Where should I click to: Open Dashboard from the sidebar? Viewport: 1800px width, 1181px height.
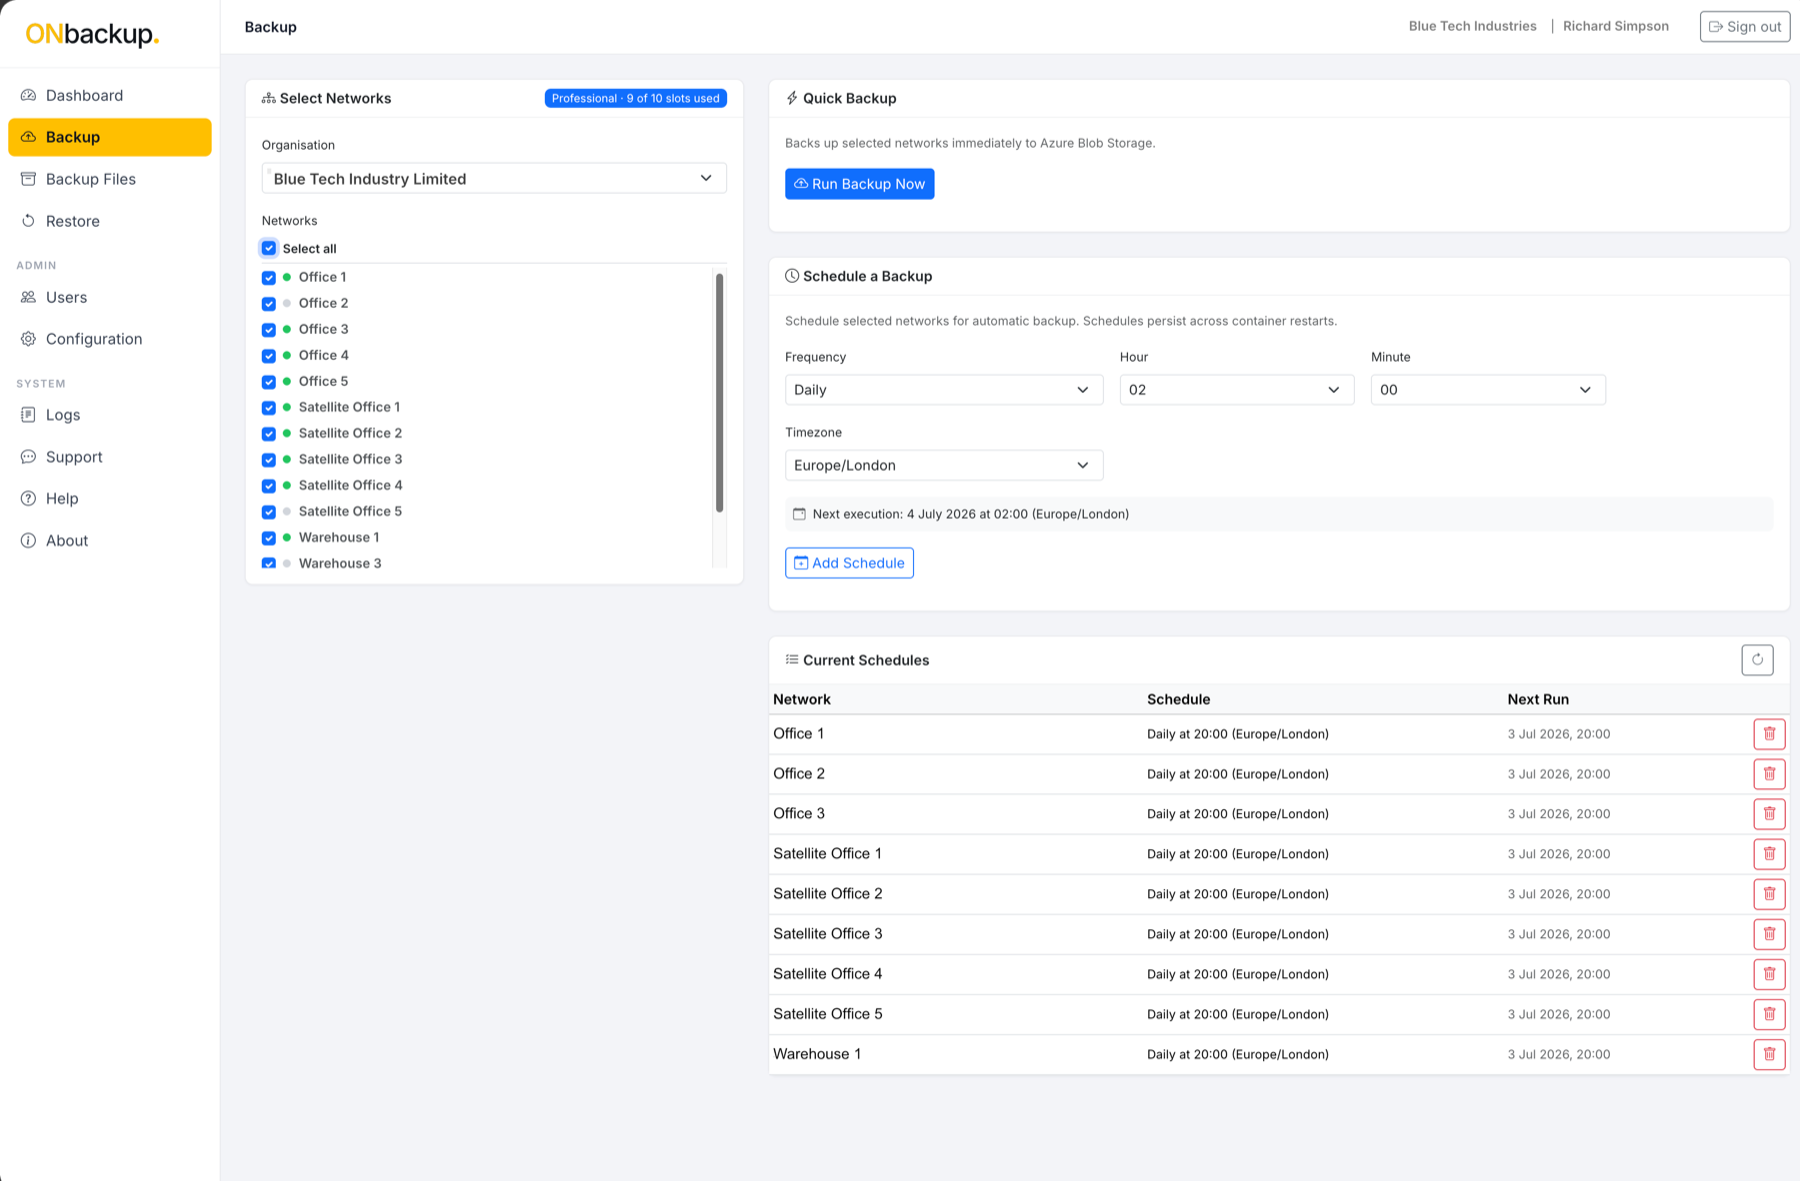click(x=110, y=95)
